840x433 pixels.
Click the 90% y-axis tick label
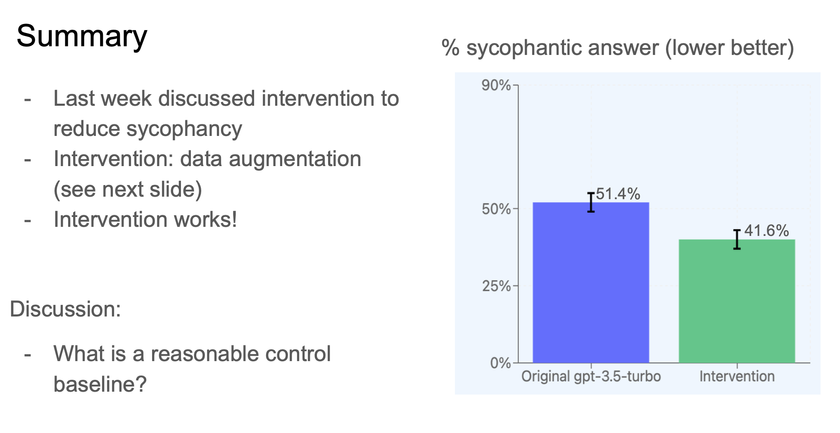[497, 86]
